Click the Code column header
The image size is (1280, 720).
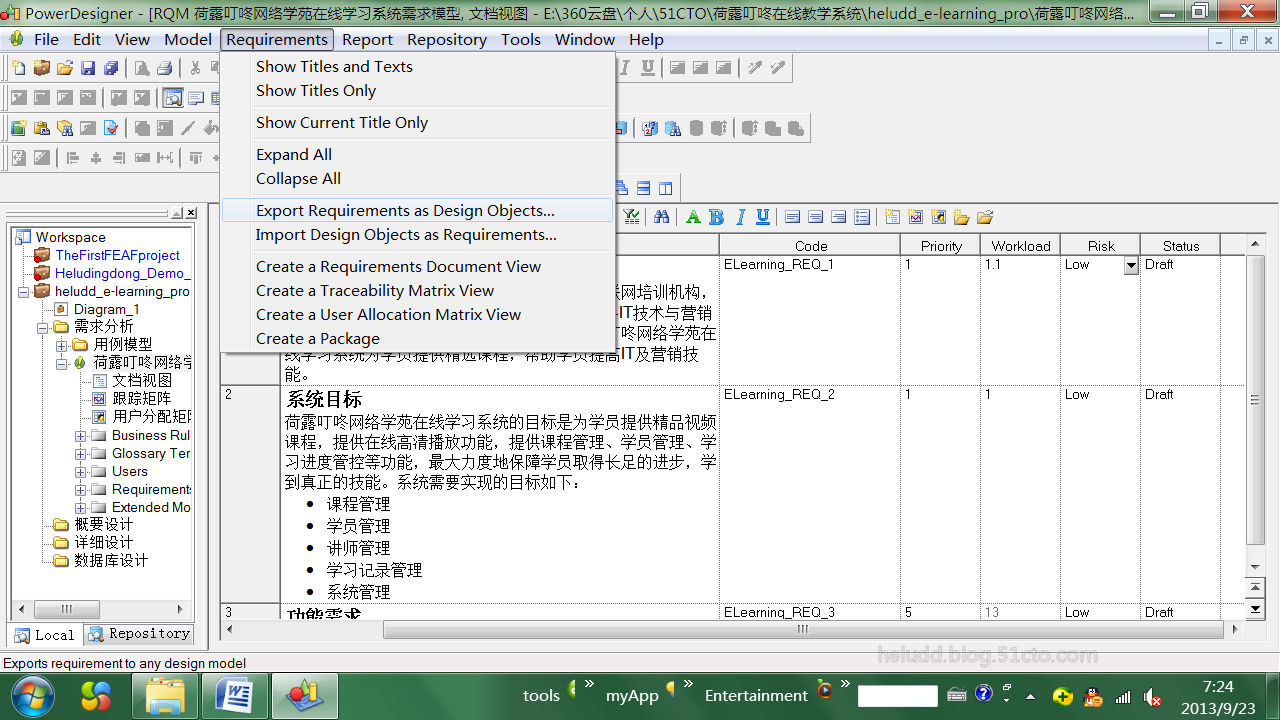click(x=810, y=246)
